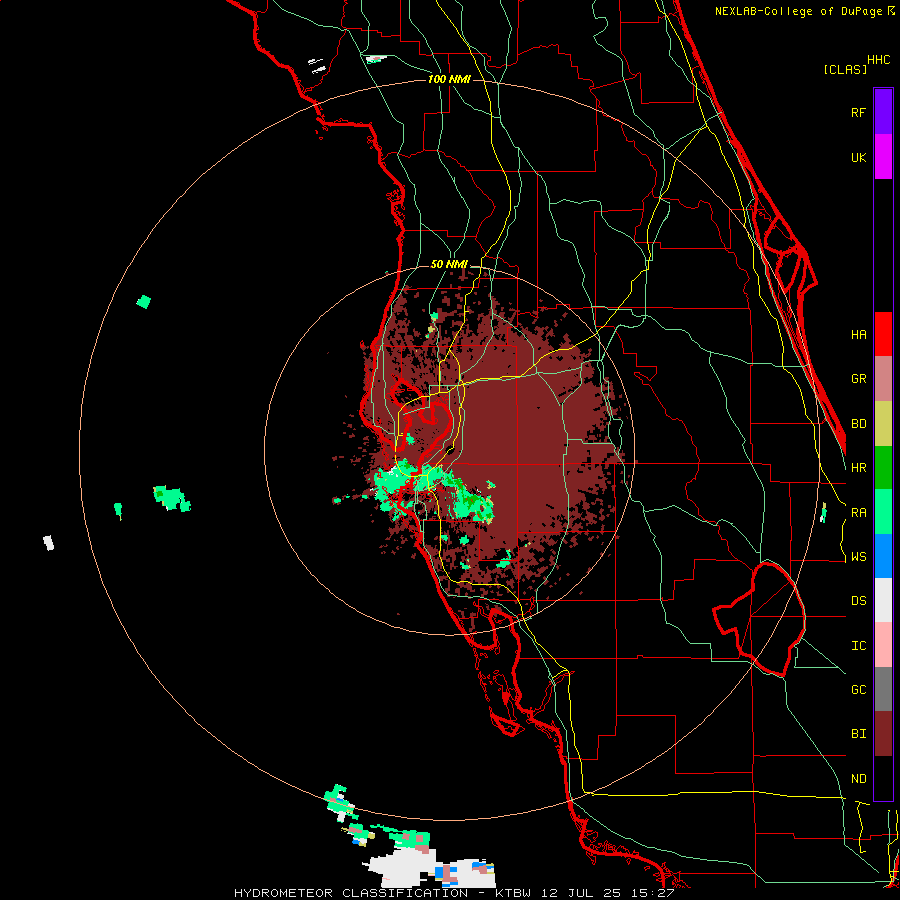Click the 'NEXLAB-College of DuPage' credit text
The height and width of the screenshot is (900, 900).
pos(798,11)
